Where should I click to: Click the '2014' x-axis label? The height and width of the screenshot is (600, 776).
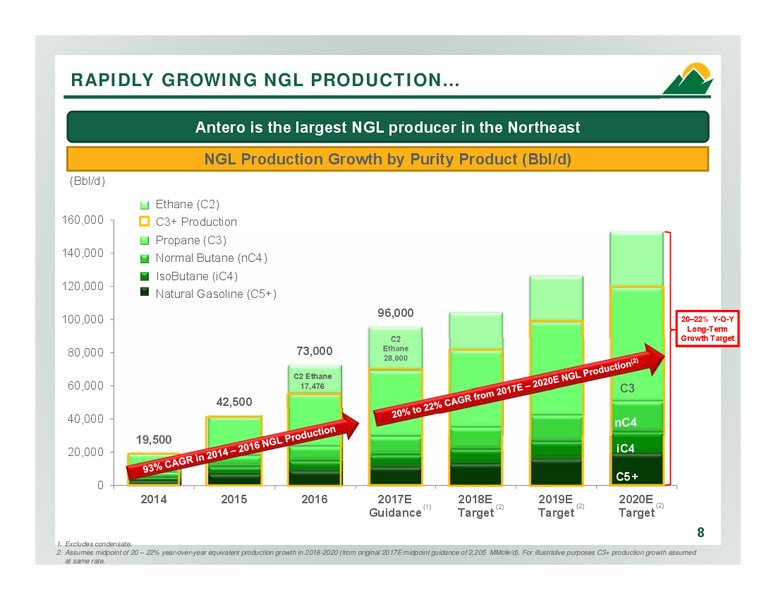coord(153,500)
